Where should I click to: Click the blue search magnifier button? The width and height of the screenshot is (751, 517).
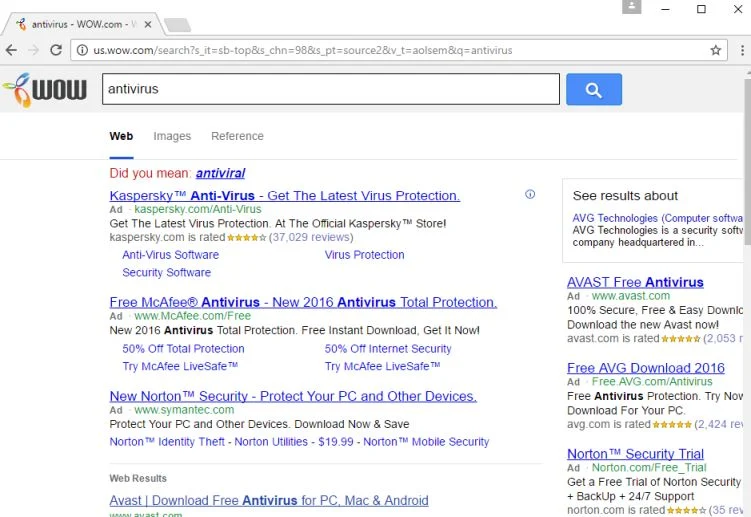click(x=594, y=89)
